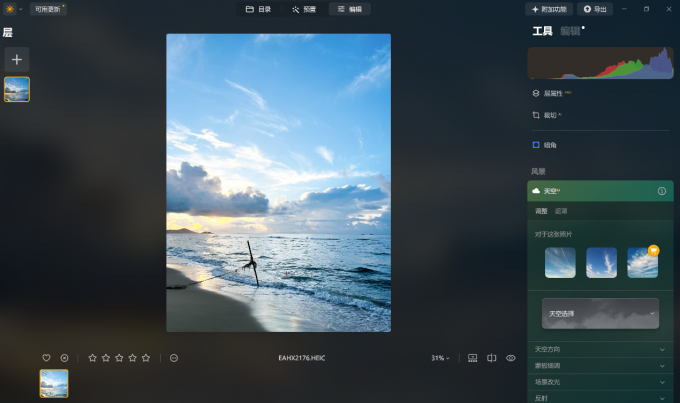Select the filmstrip thumbnail of beach photo

pos(54,383)
